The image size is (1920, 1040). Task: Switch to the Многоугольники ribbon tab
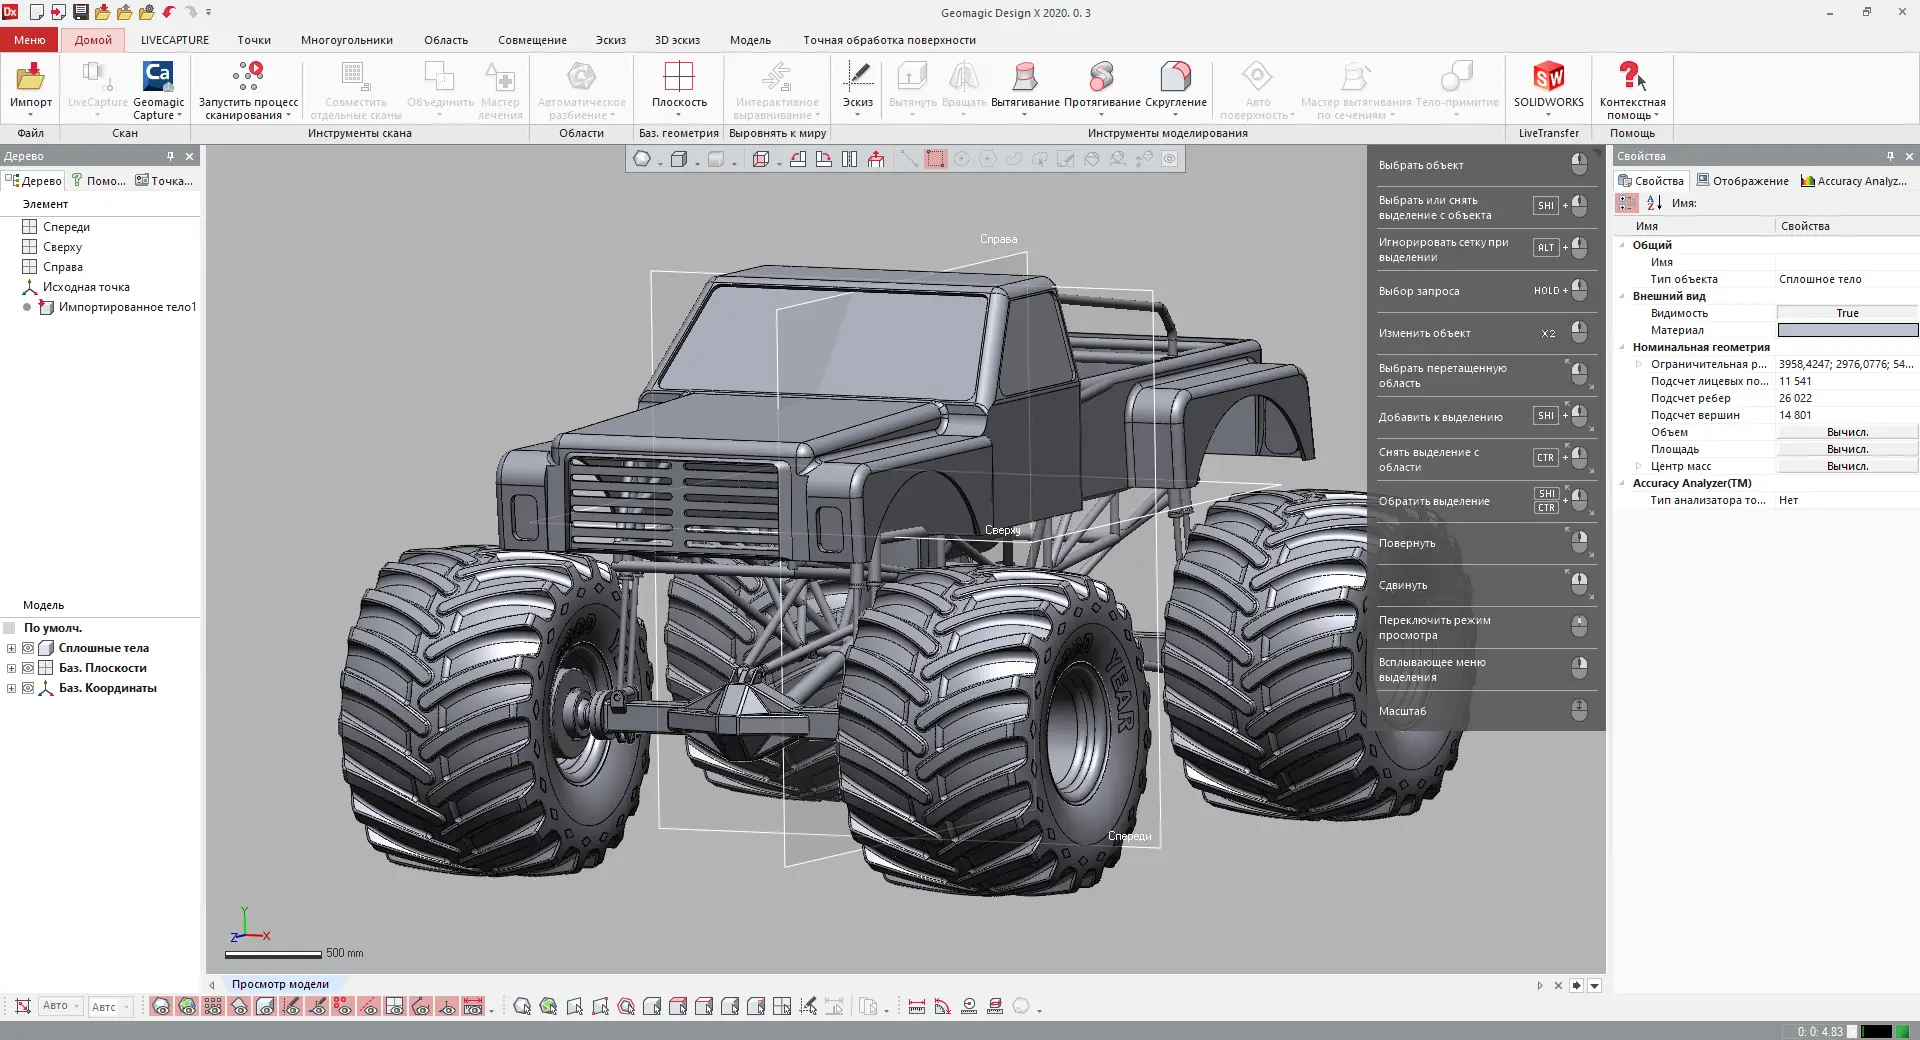[346, 40]
